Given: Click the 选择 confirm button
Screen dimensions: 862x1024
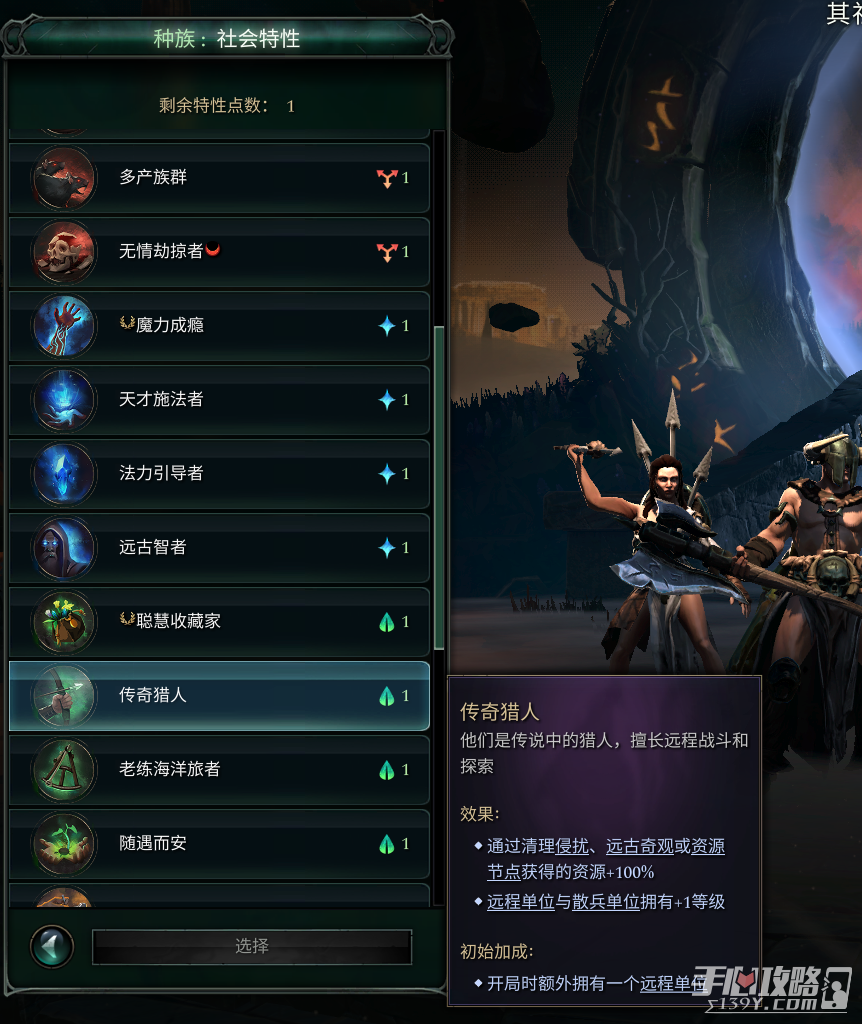Looking at the screenshot, I should click(252, 946).
